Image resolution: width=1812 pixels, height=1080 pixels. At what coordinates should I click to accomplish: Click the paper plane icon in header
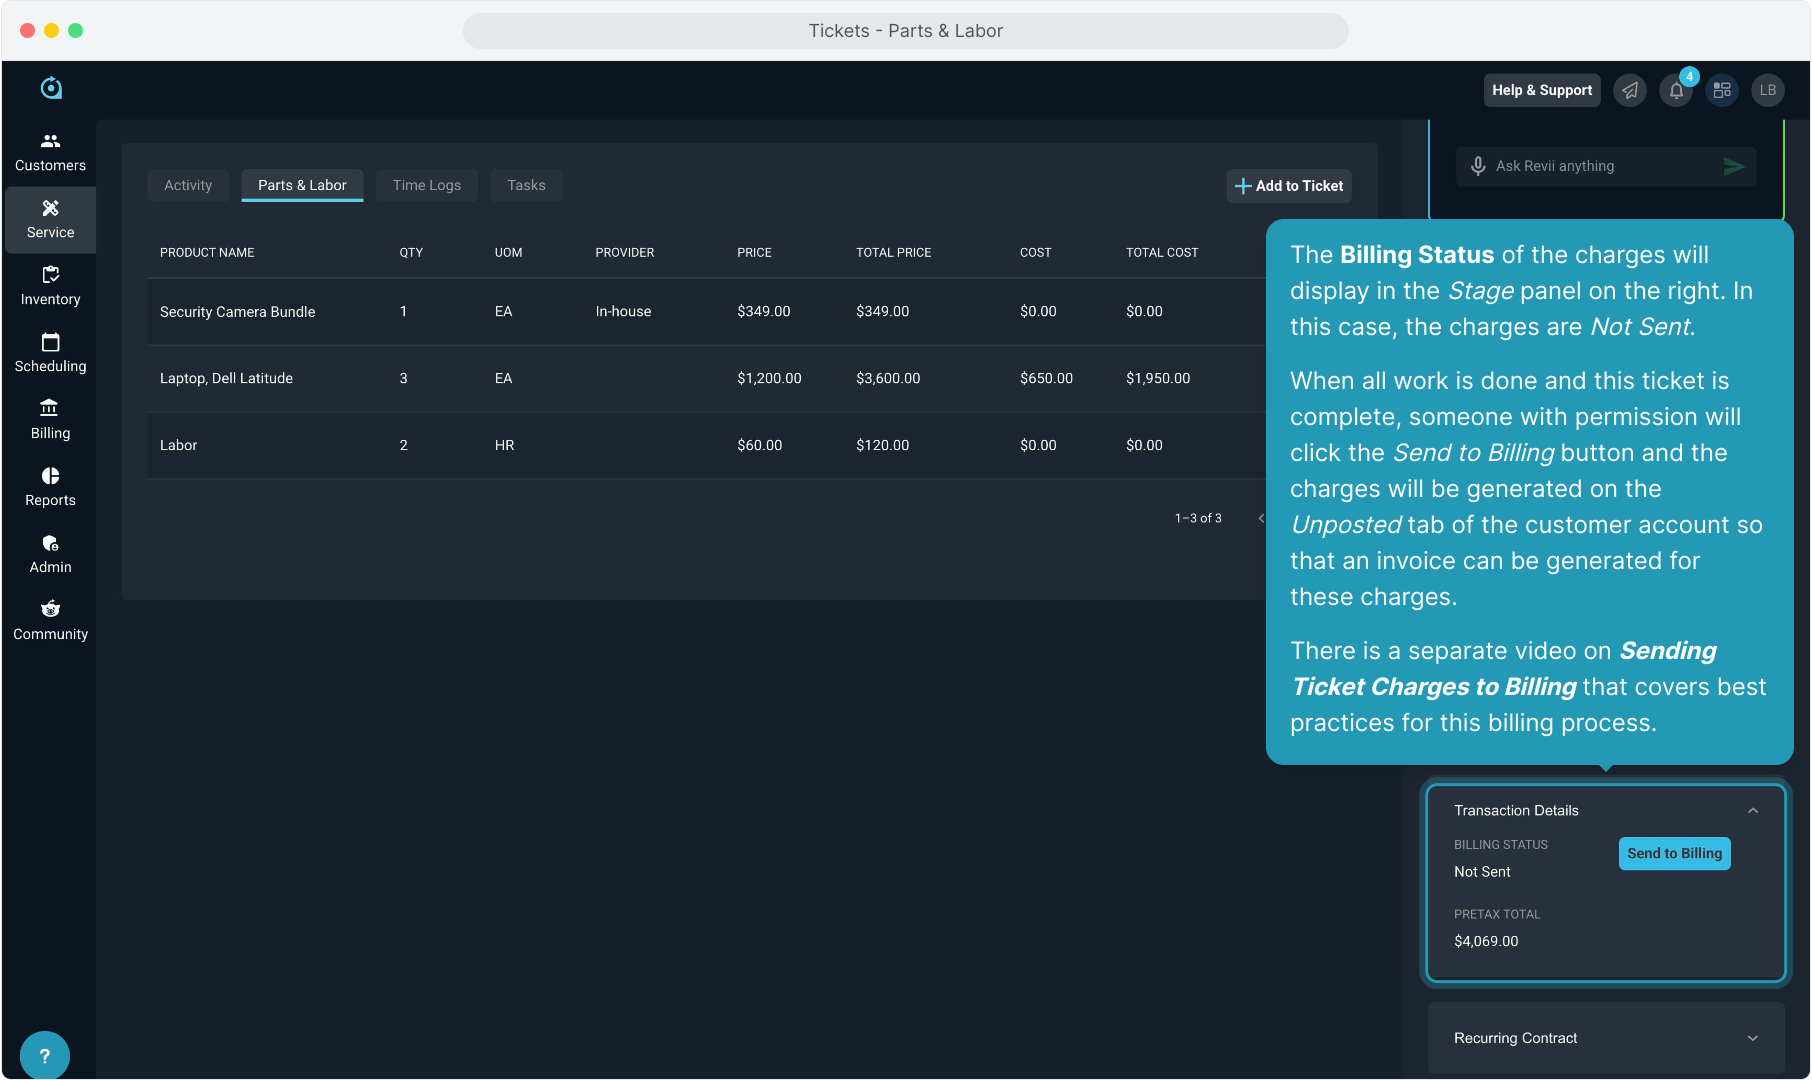pos(1630,91)
